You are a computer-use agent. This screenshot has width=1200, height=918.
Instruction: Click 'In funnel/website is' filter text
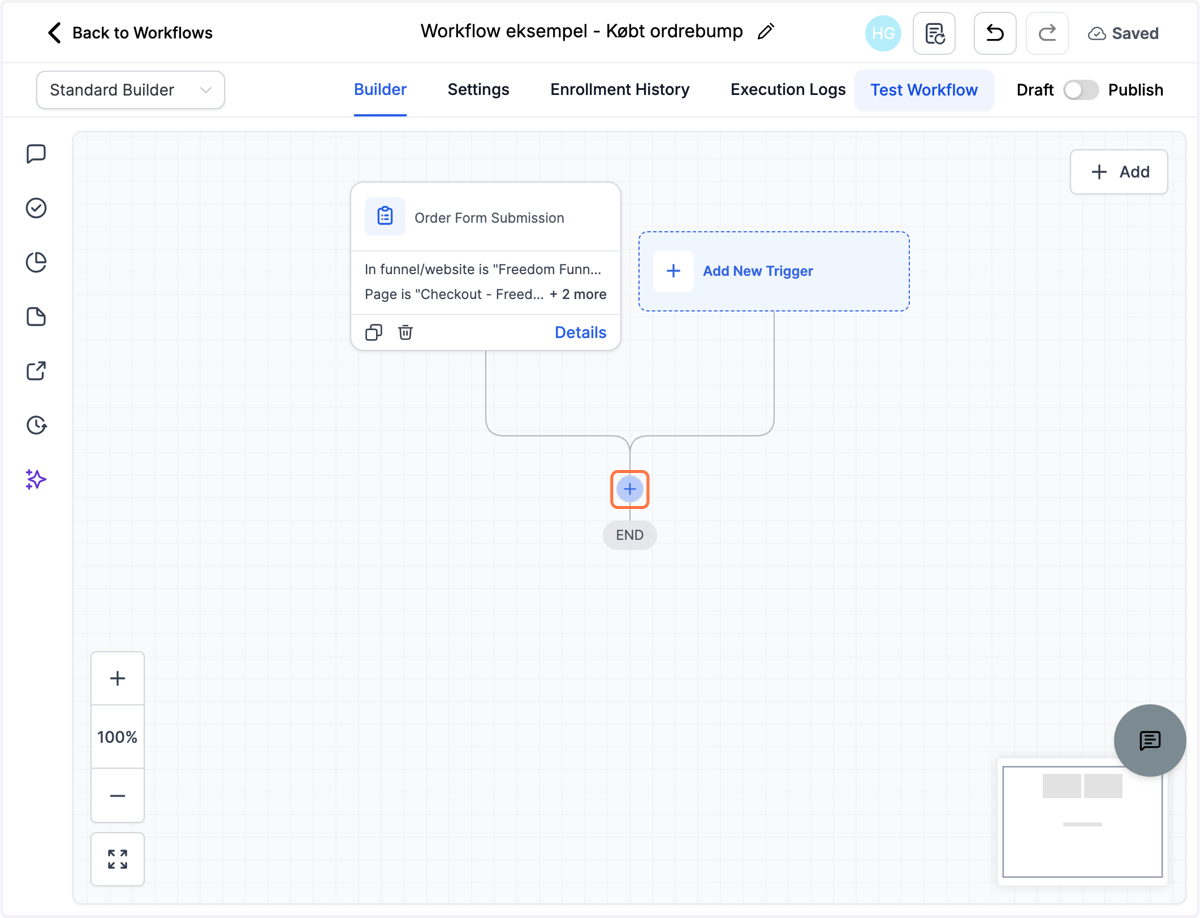point(483,269)
